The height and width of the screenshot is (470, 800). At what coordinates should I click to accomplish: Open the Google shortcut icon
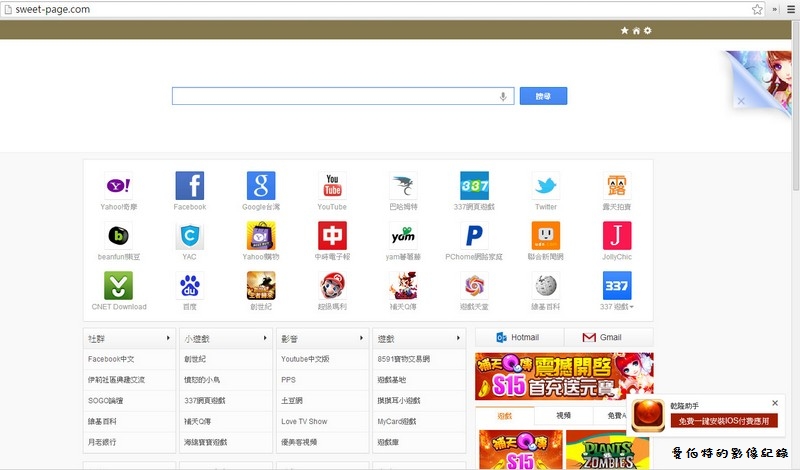point(261,186)
